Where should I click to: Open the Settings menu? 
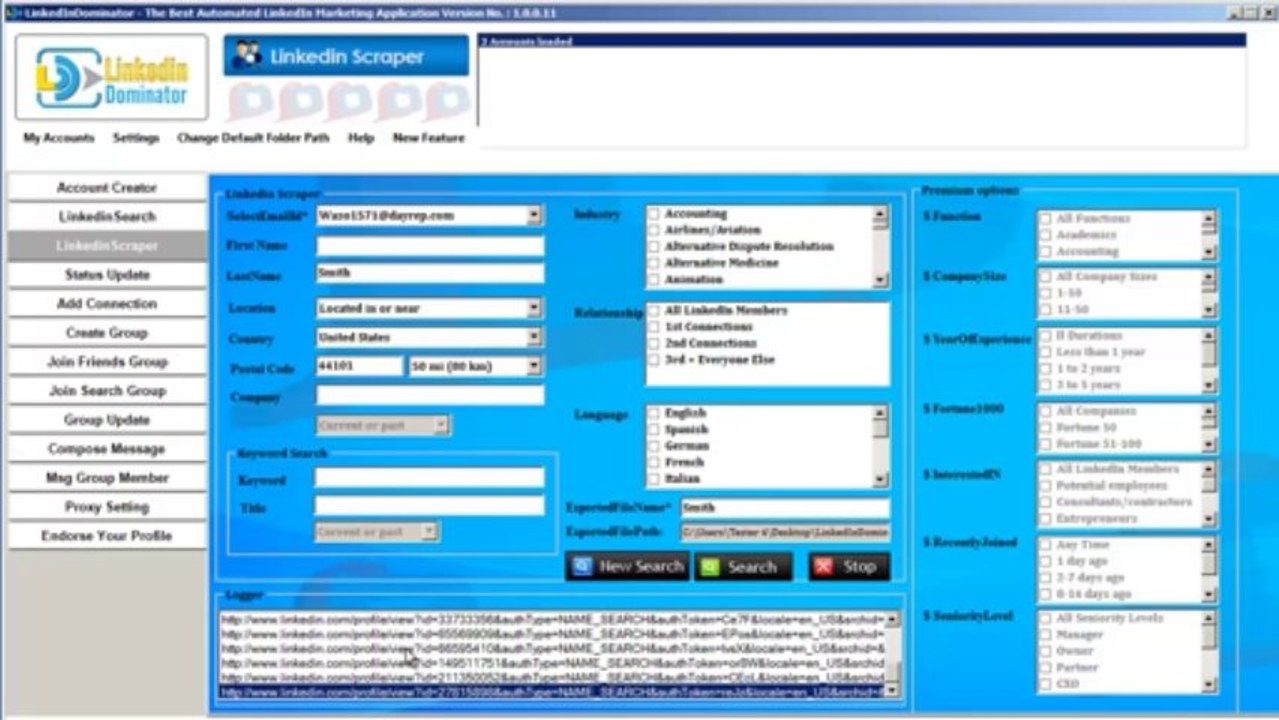pos(136,138)
